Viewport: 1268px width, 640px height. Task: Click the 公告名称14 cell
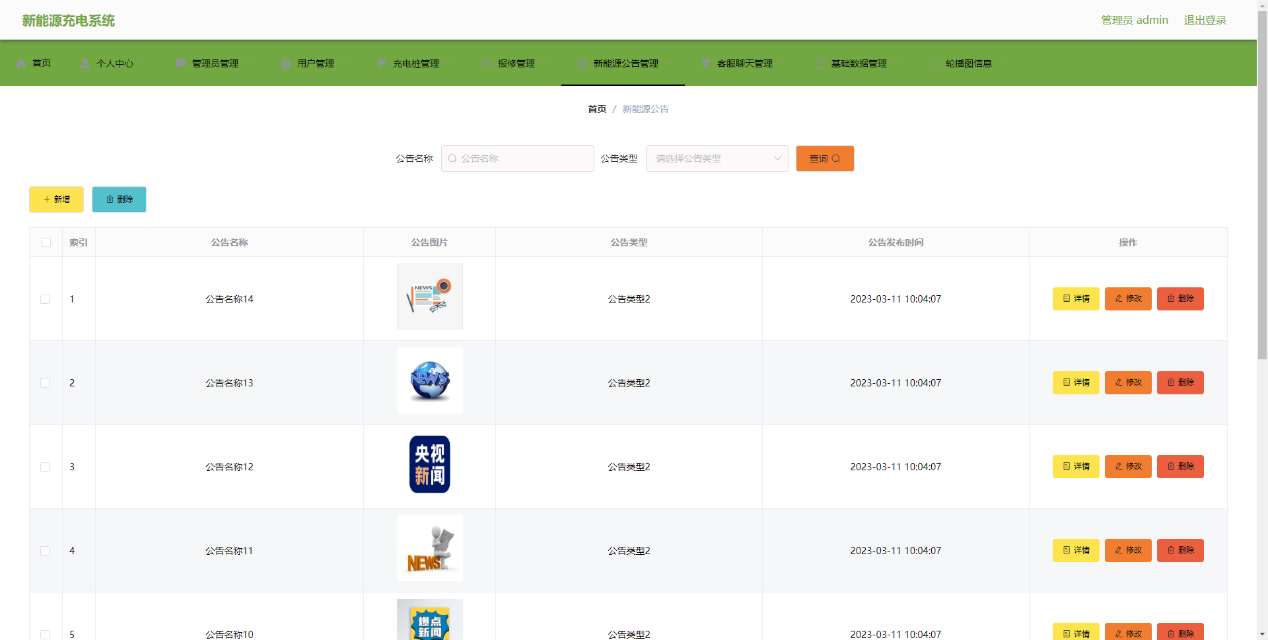[229, 299]
